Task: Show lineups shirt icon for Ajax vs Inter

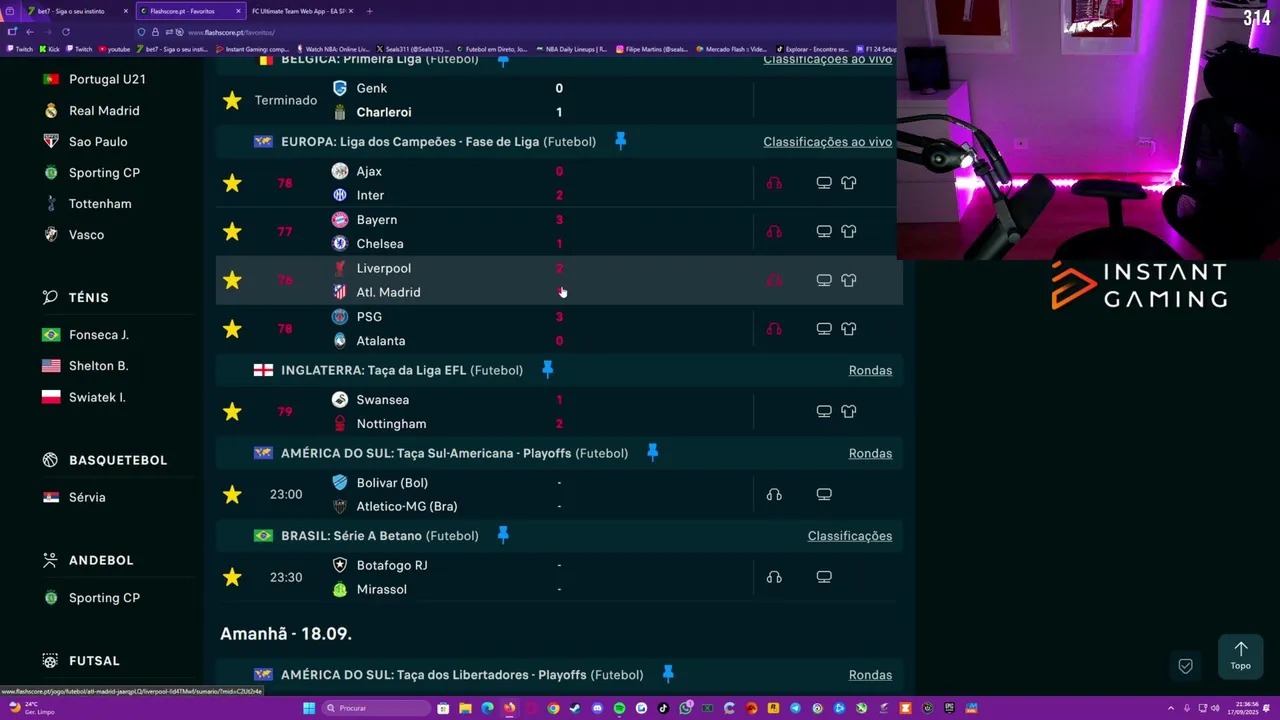Action: (x=849, y=183)
